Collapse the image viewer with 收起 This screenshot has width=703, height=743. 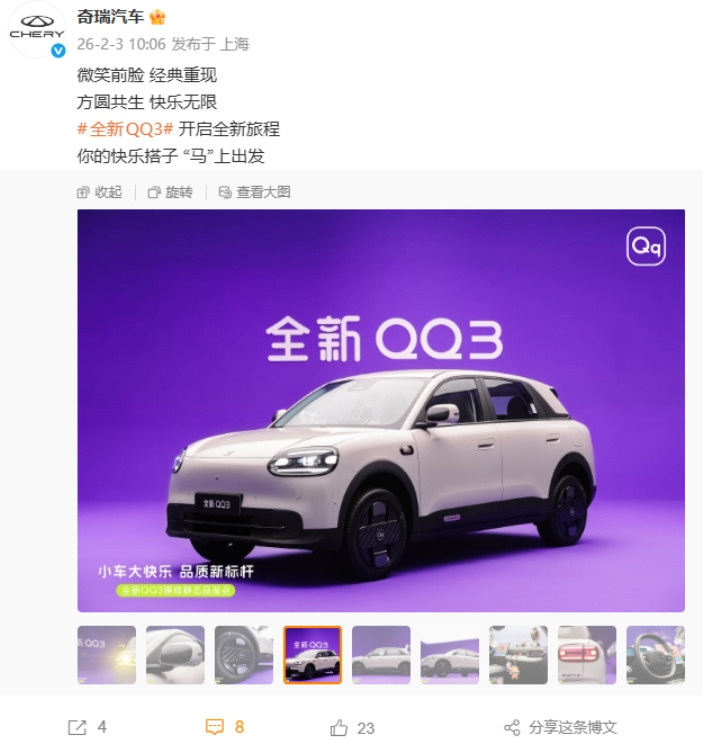click(99, 192)
